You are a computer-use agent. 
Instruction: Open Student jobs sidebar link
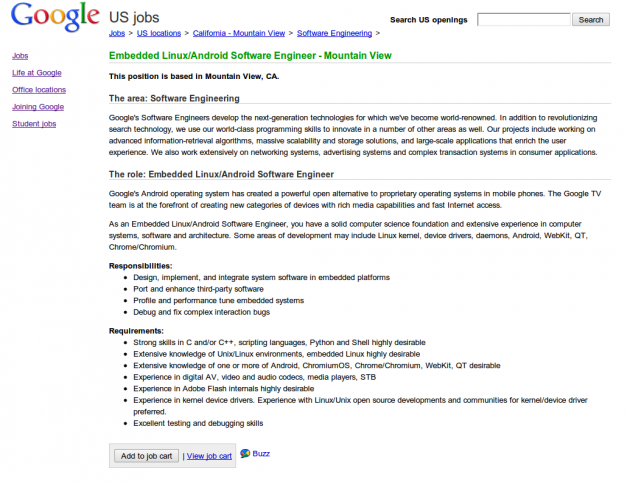(34, 124)
